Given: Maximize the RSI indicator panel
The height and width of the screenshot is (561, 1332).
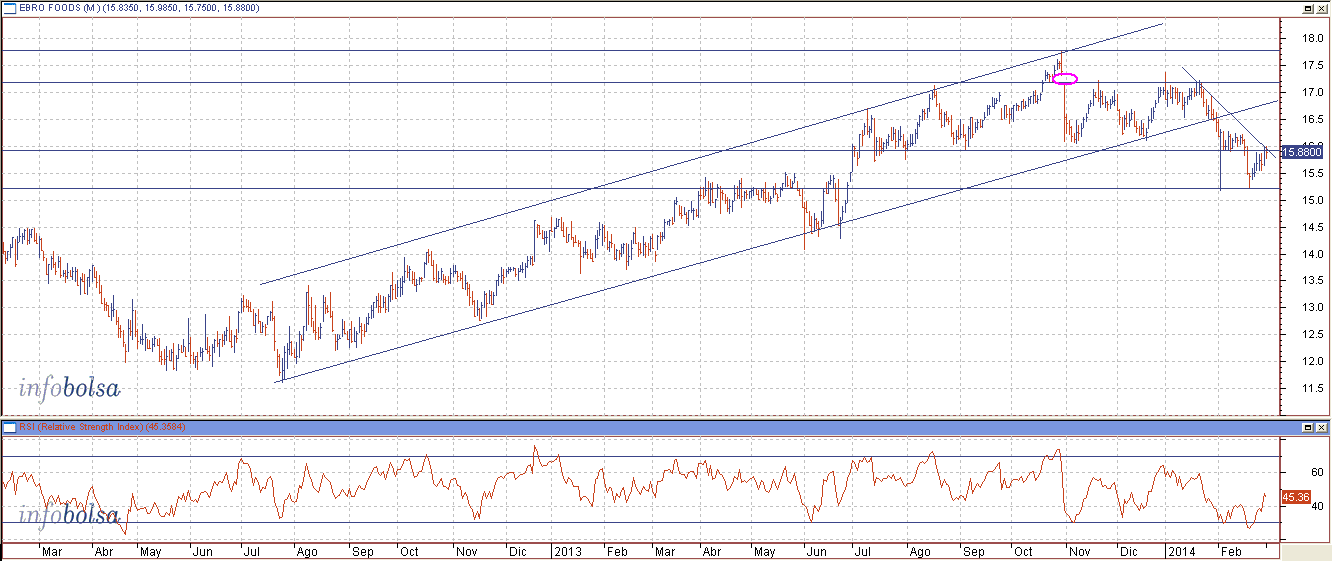Looking at the screenshot, I should point(1309,427).
